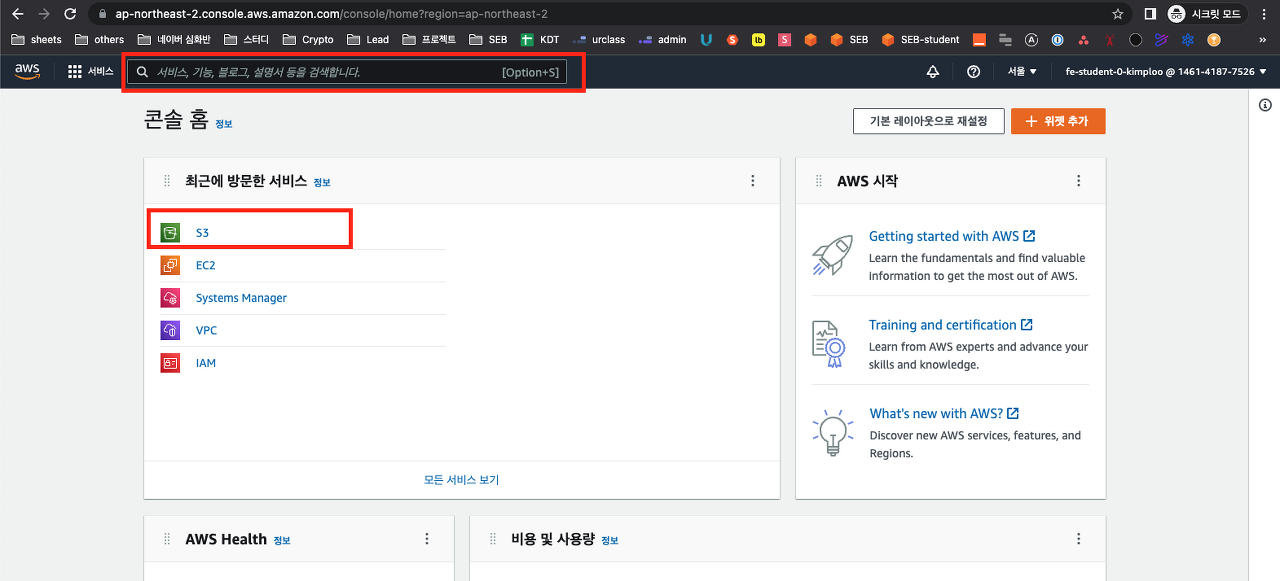Open the rocket icon for Getting started
This screenshot has height=581, width=1280.
[x=832, y=256]
